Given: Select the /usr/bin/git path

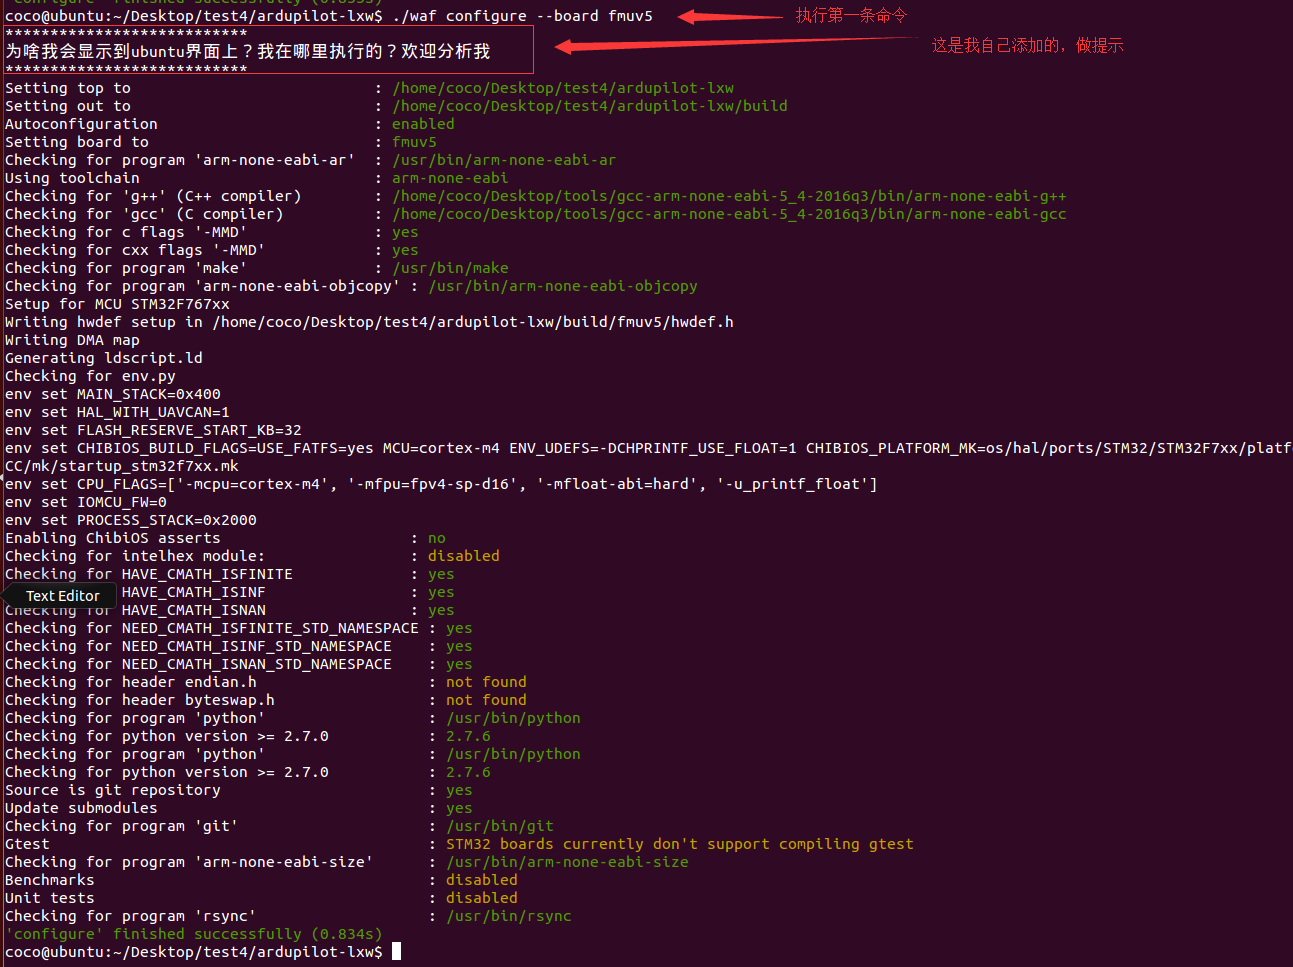Looking at the screenshot, I should tap(500, 825).
